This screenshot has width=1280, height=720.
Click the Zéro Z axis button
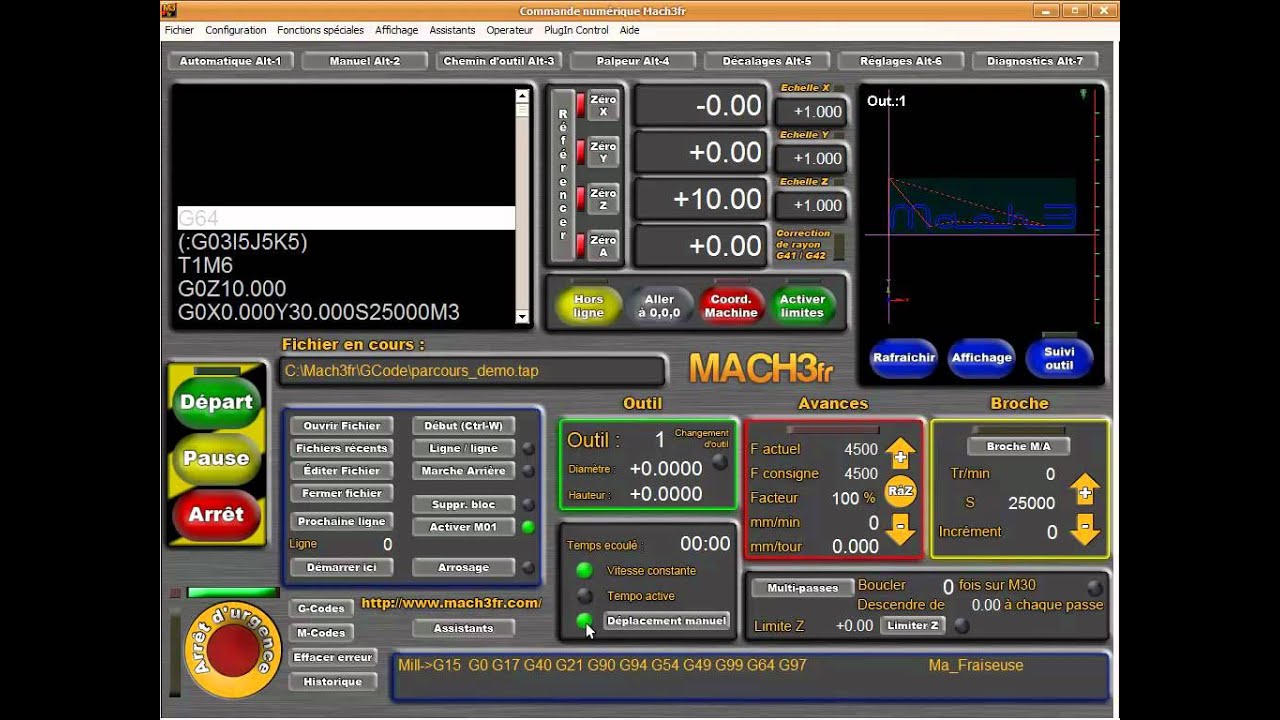click(x=603, y=199)
